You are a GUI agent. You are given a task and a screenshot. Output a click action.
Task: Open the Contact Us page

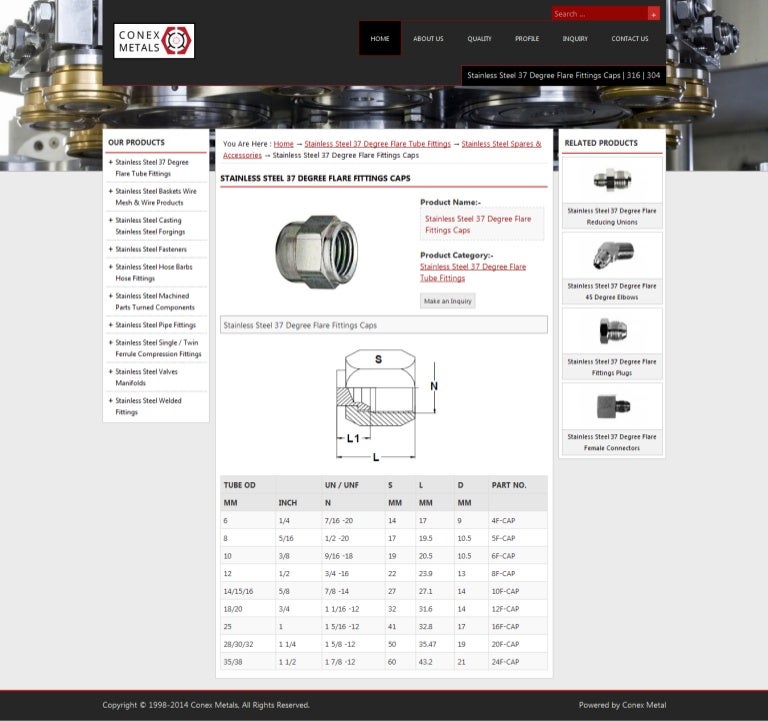click(630, 39)
